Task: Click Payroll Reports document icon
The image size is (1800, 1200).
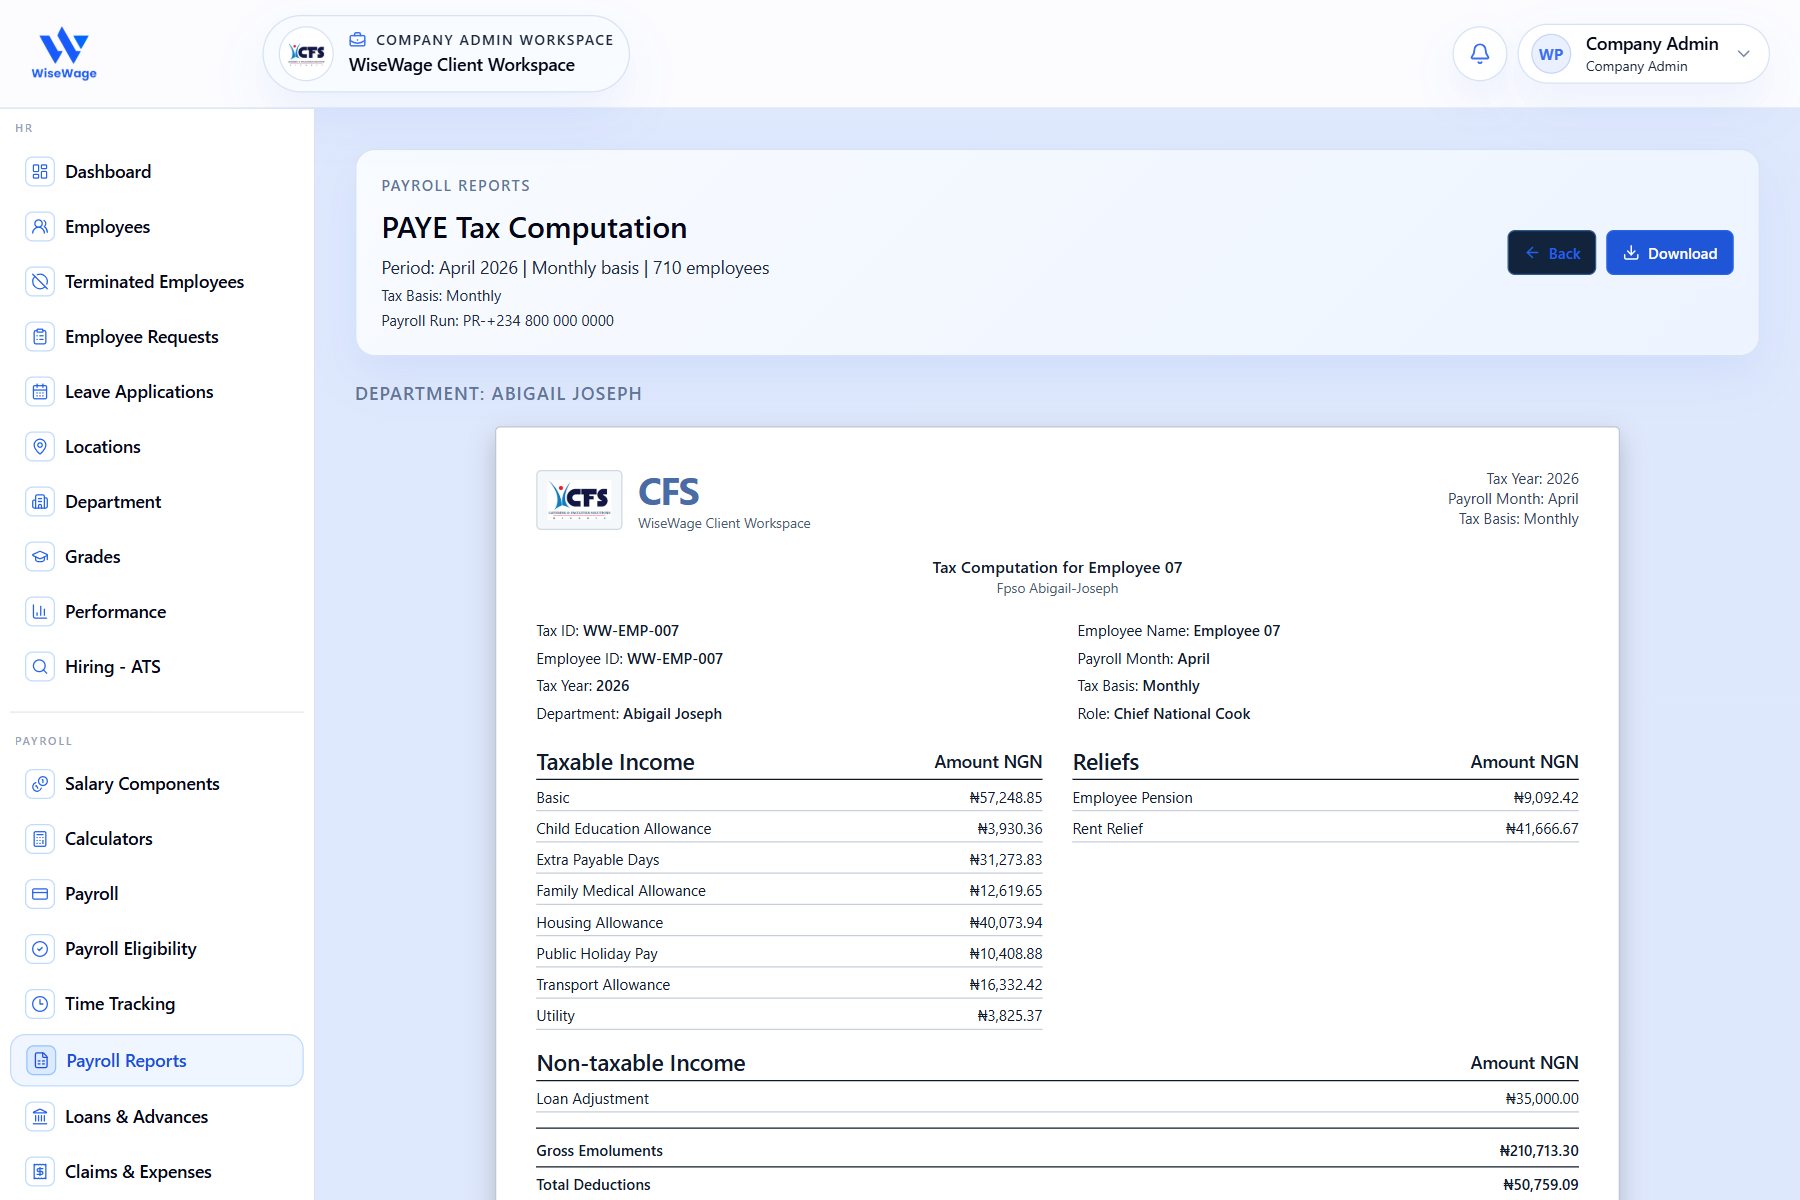Action: (x=41, y=1061)
